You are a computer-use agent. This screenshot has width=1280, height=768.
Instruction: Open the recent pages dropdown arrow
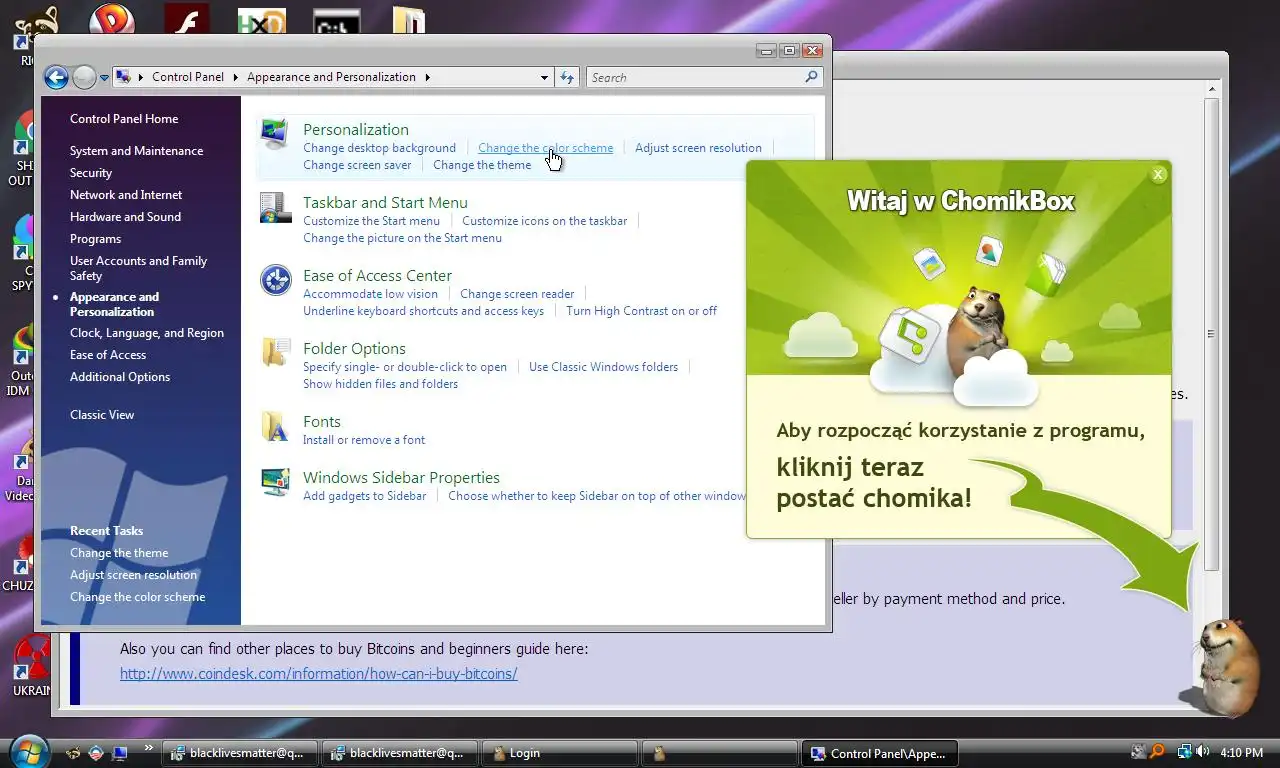pos(105,77)
